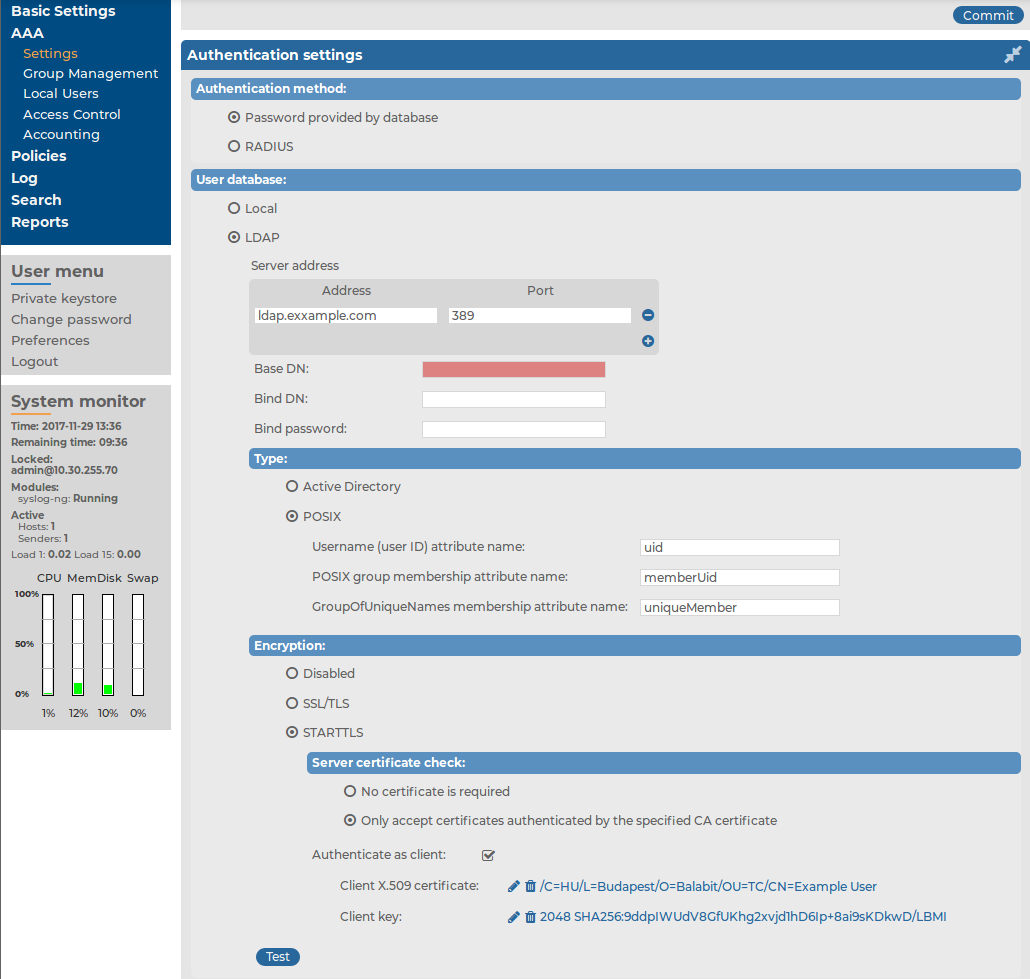Screen dimensions: 1030x979
Task: Select No certificate is required
Action: click(x=350, y=791)
